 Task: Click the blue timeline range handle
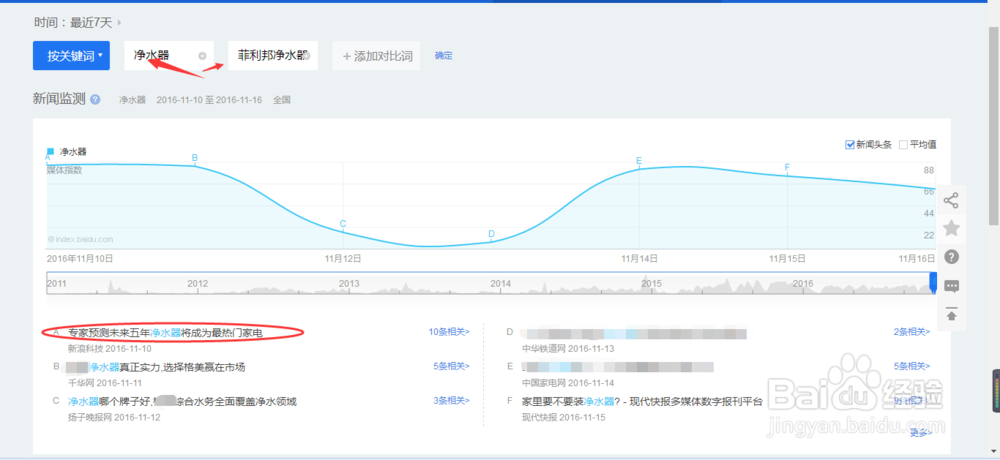(933, 283)
